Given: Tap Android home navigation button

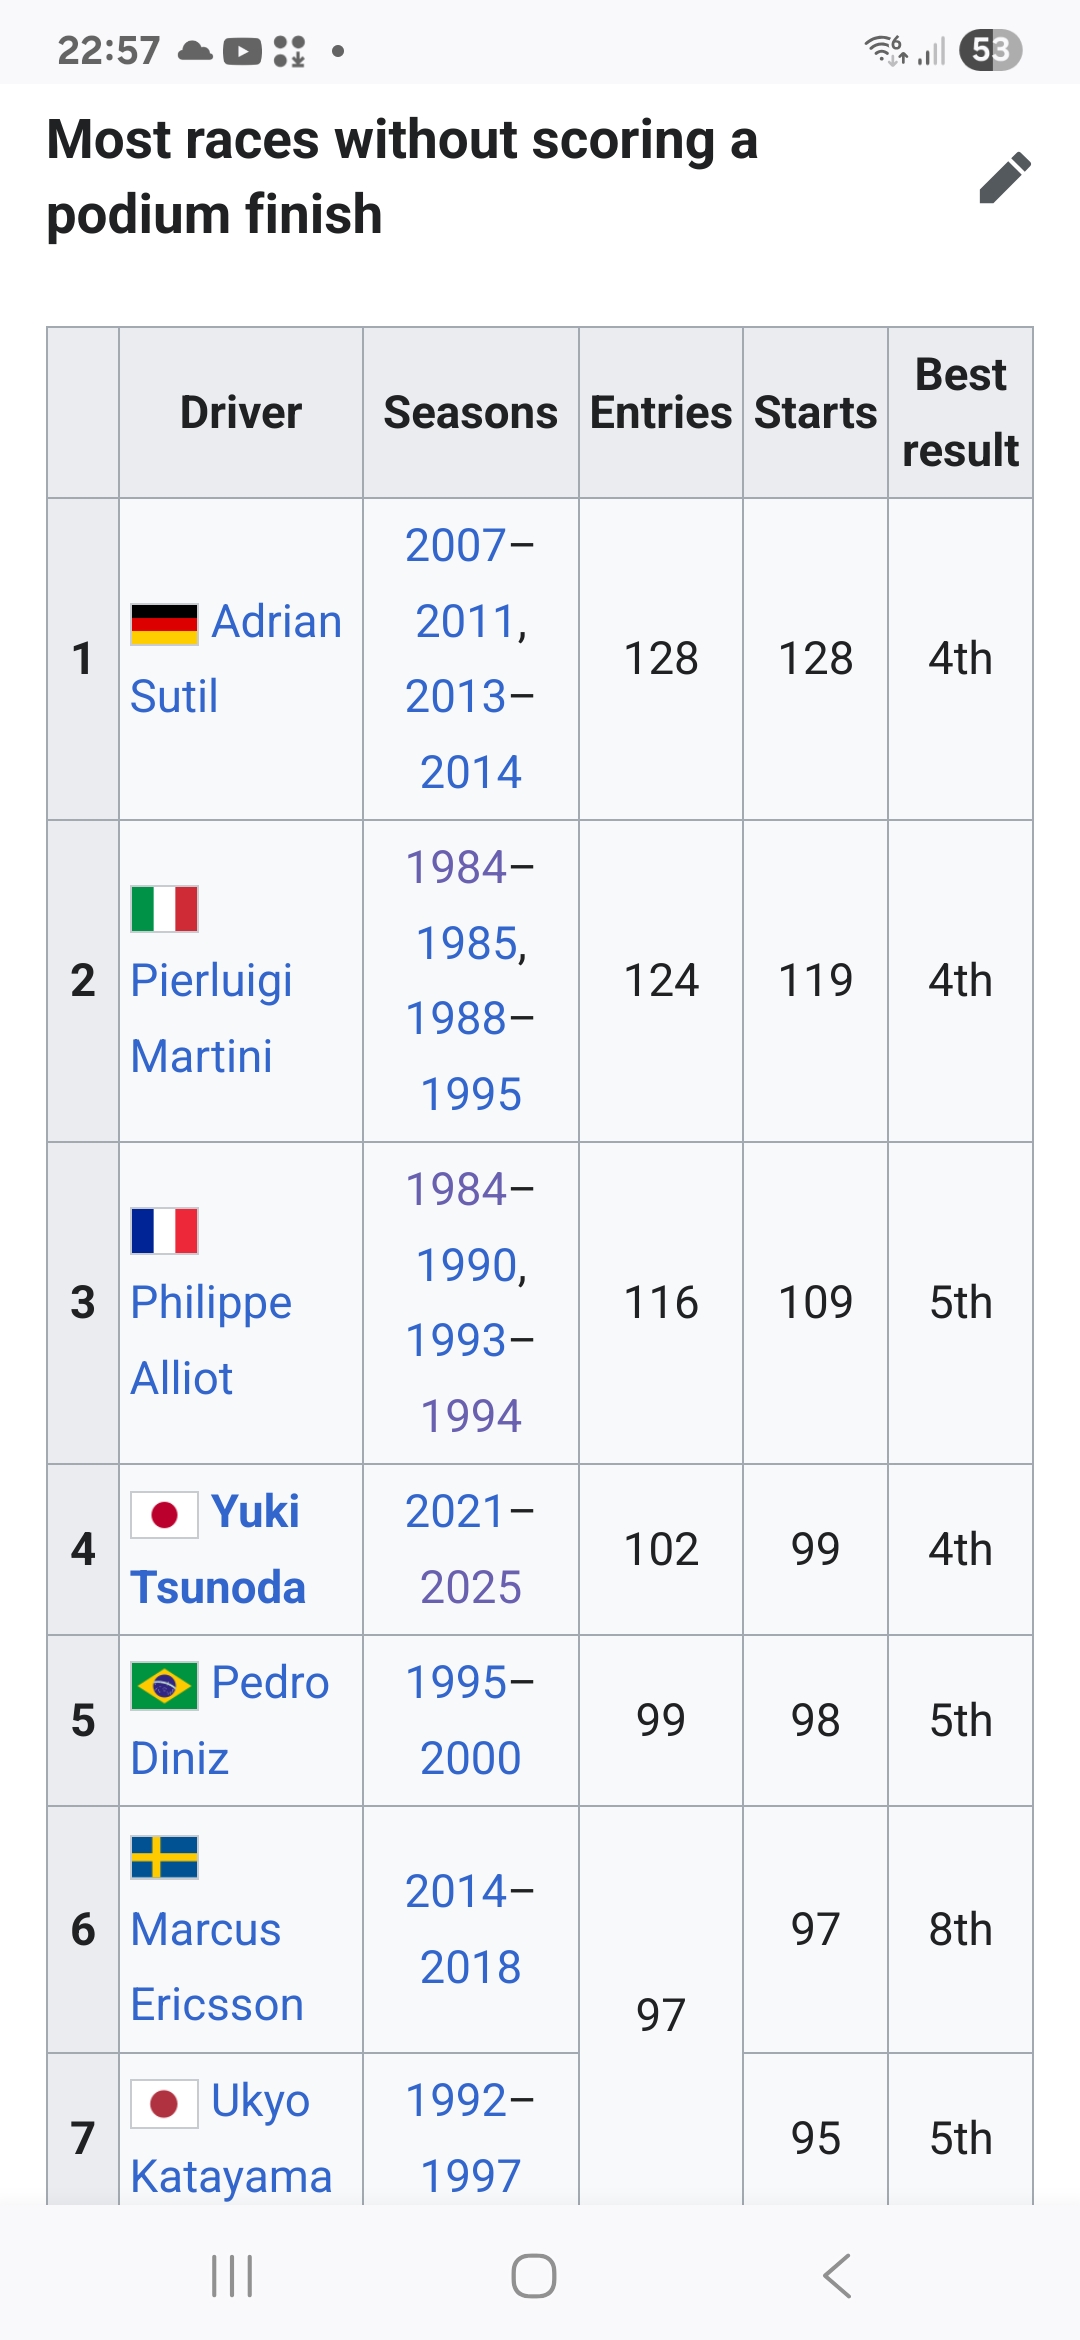Looking at the screenshot, I should pos(534,2276).
